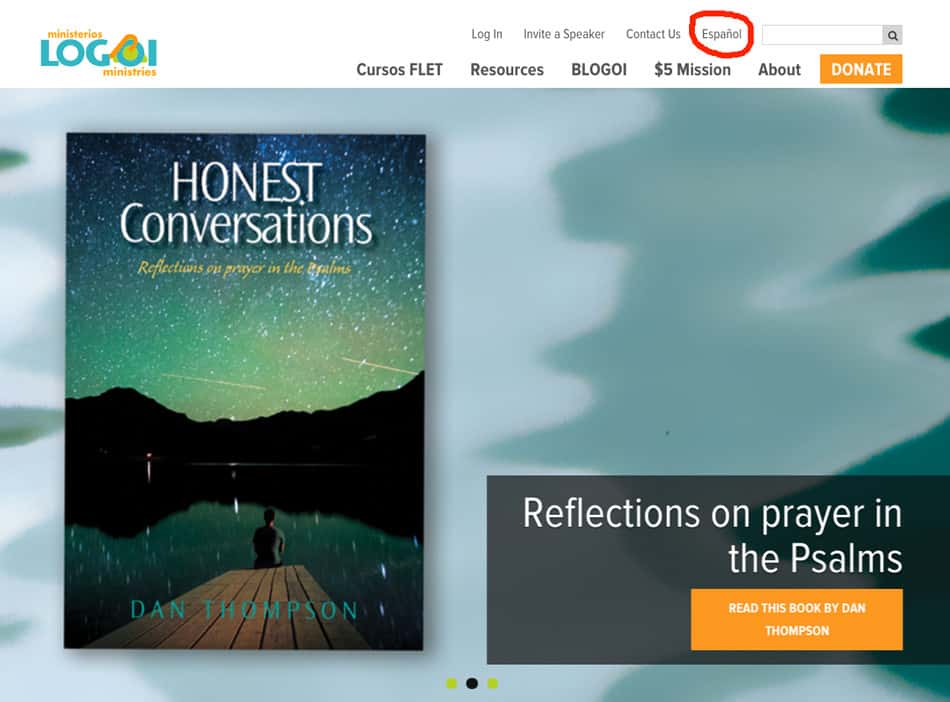Click the search magnifier icon
Screen dimensions: 950x702
892,35
